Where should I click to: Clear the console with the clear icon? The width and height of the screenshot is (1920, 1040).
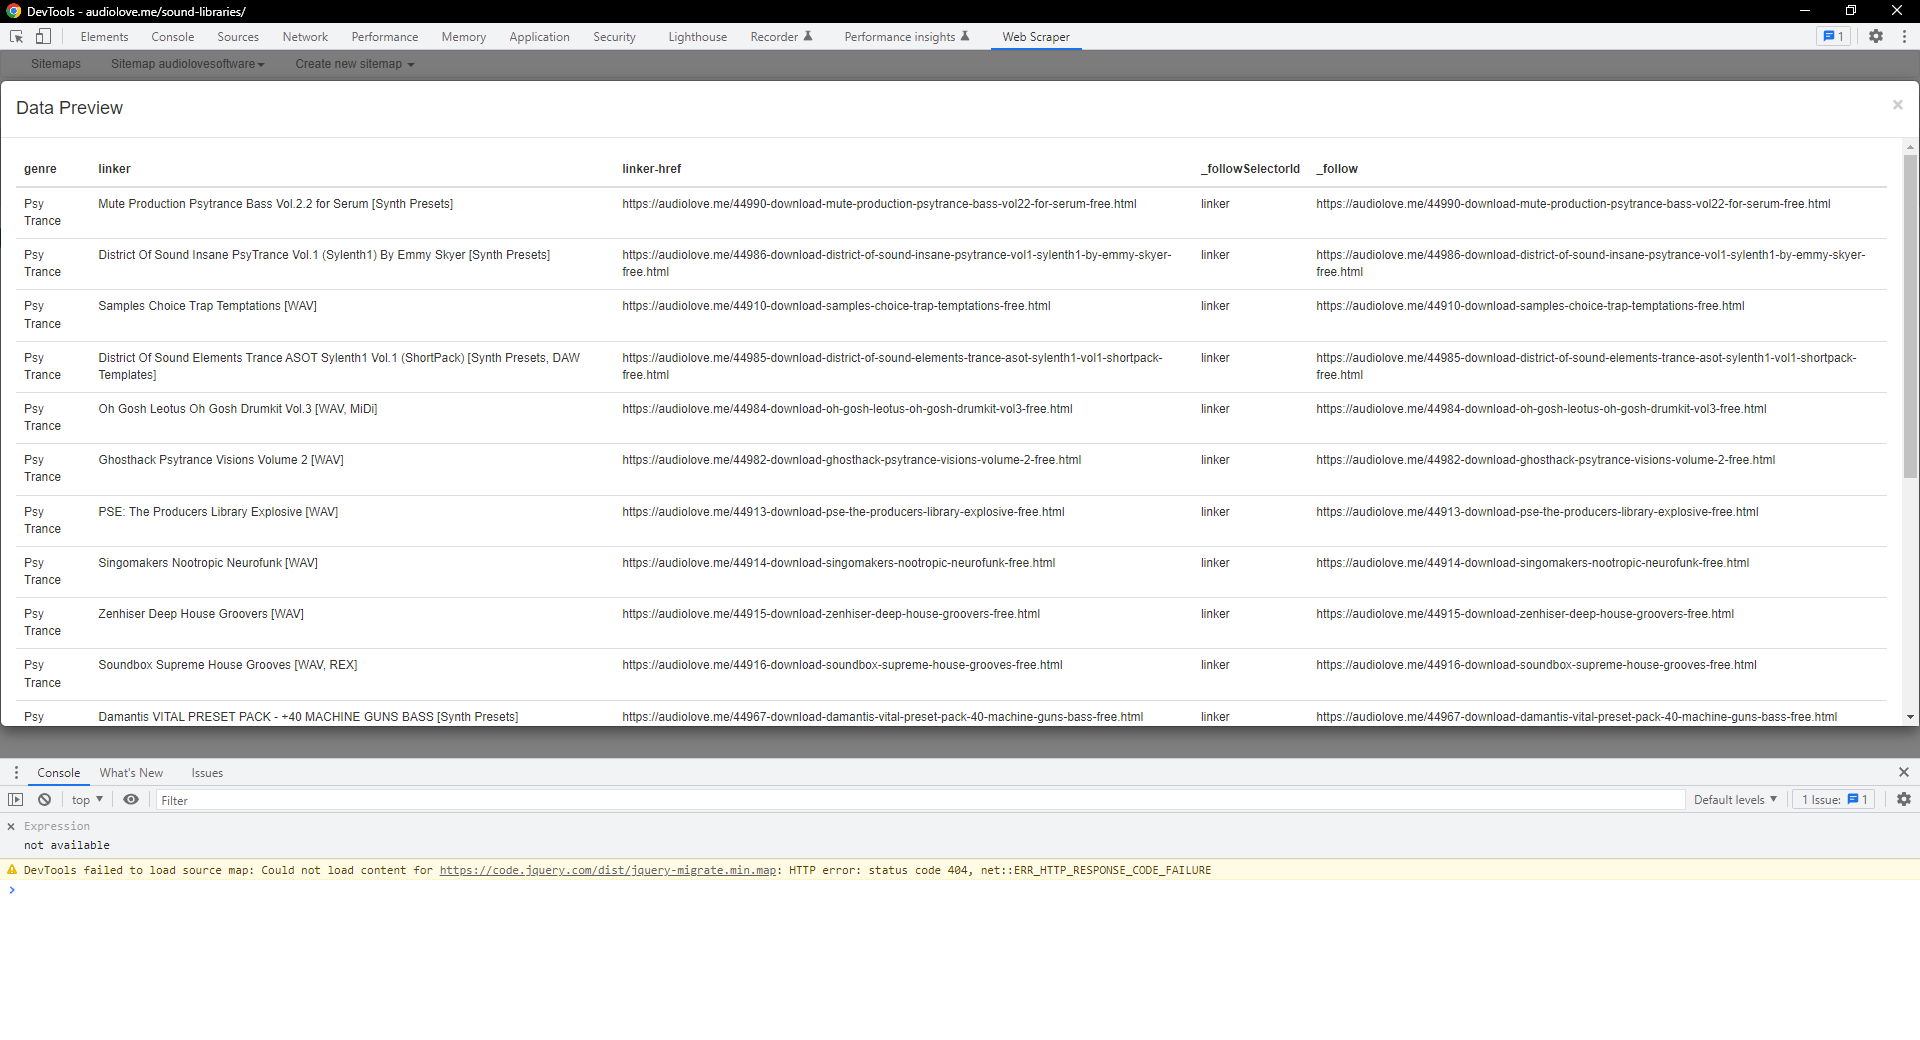(45, 800)
